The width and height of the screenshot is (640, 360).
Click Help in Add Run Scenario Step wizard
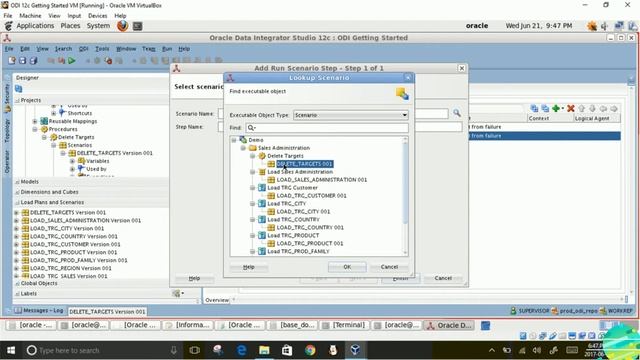click(194, 278)
